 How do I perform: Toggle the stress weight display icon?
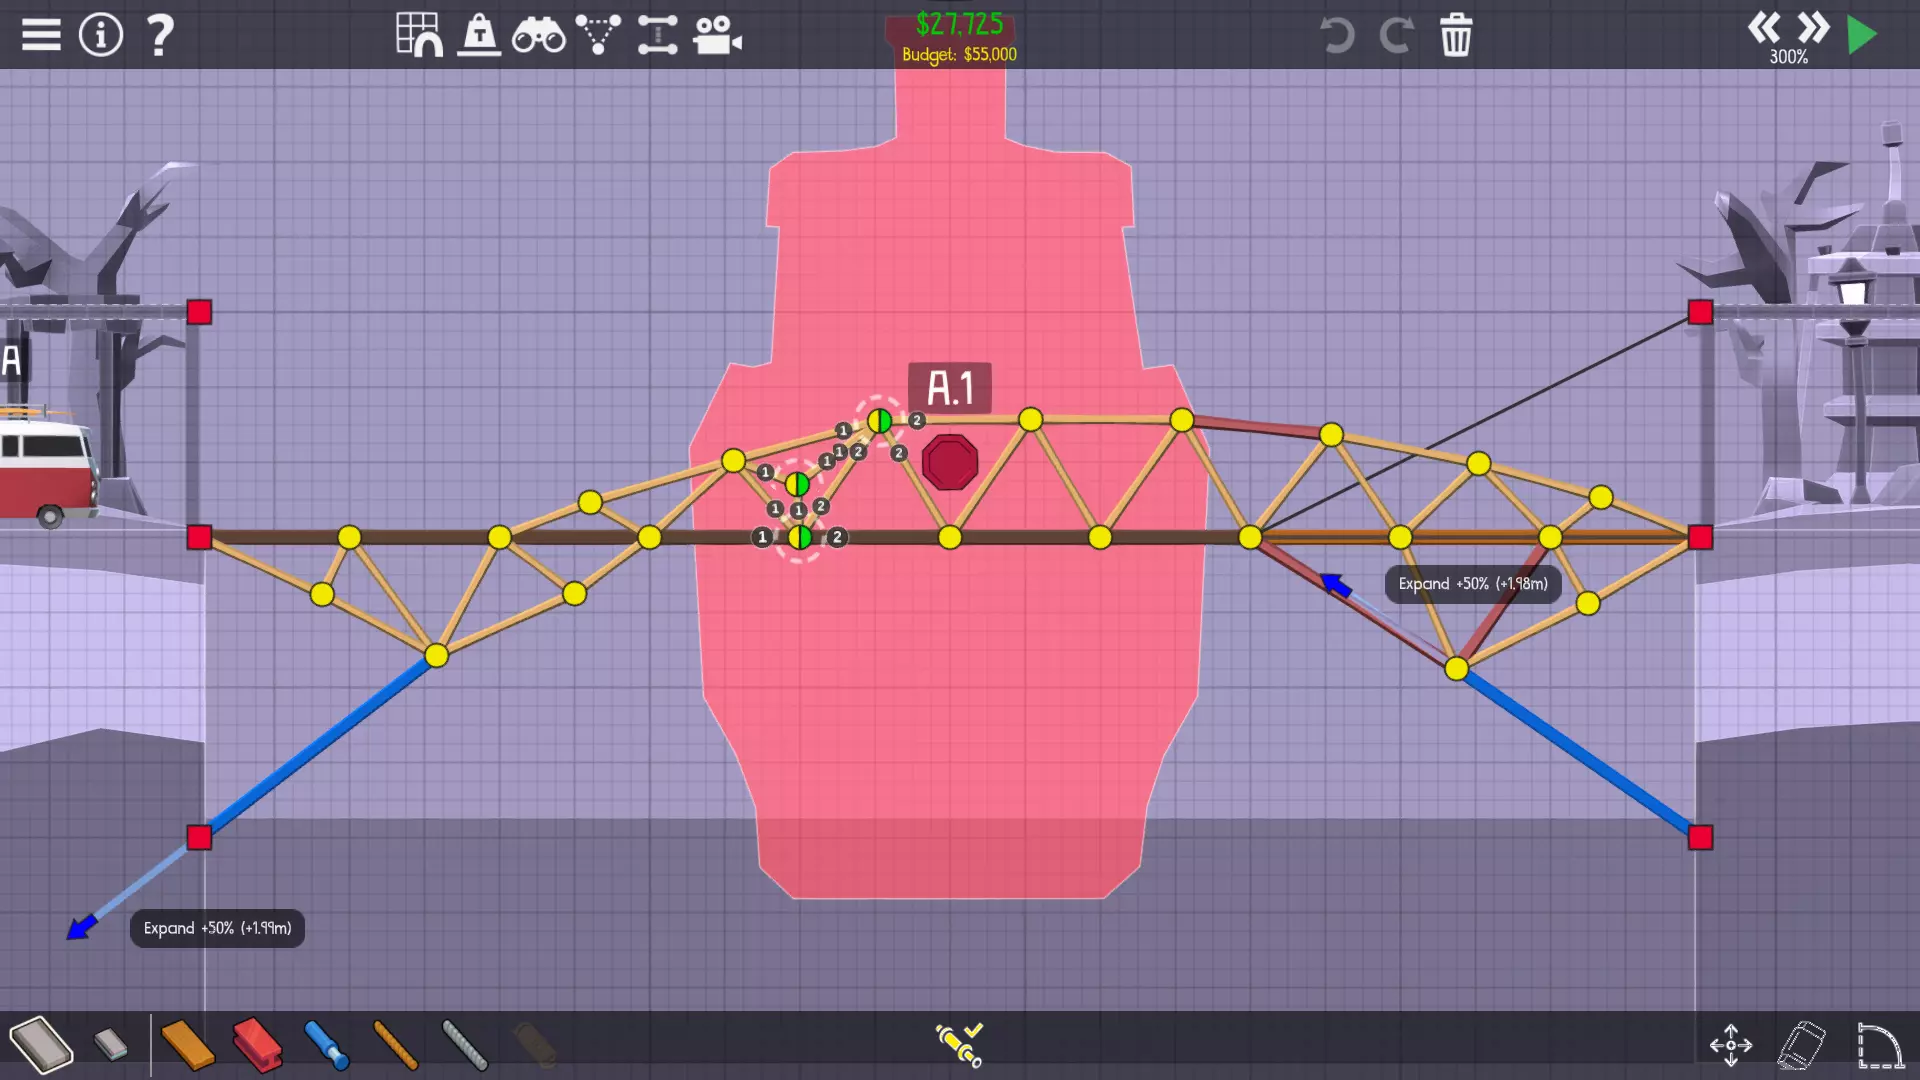tap(479, 35)
